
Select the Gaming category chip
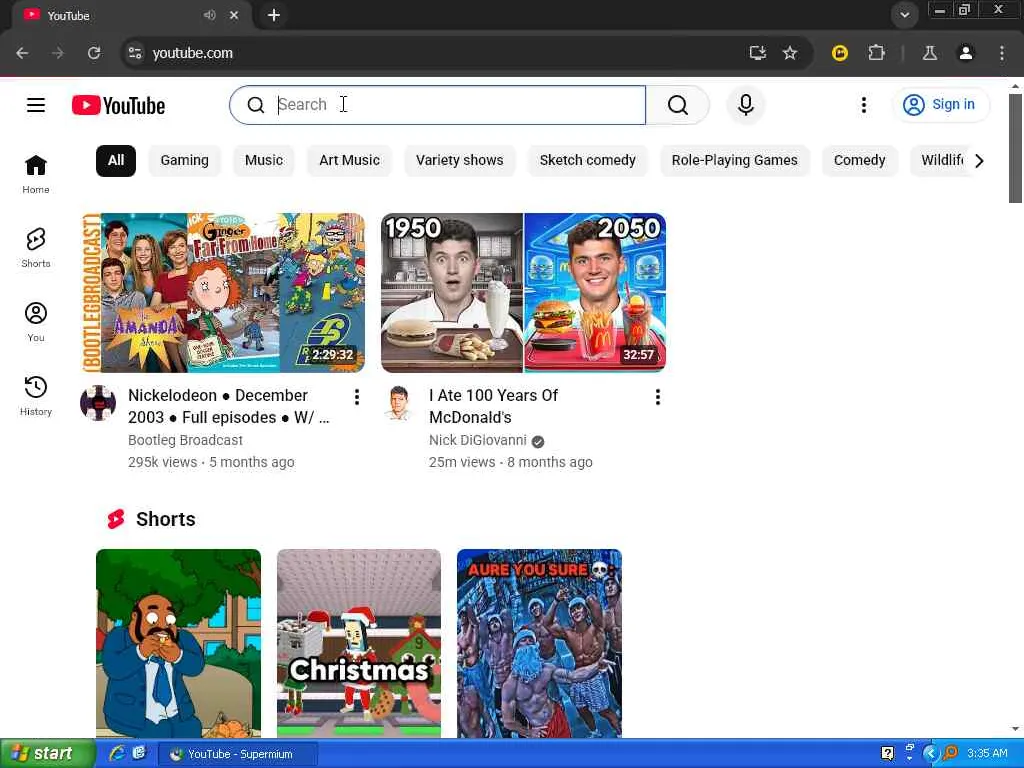[185, 161]
